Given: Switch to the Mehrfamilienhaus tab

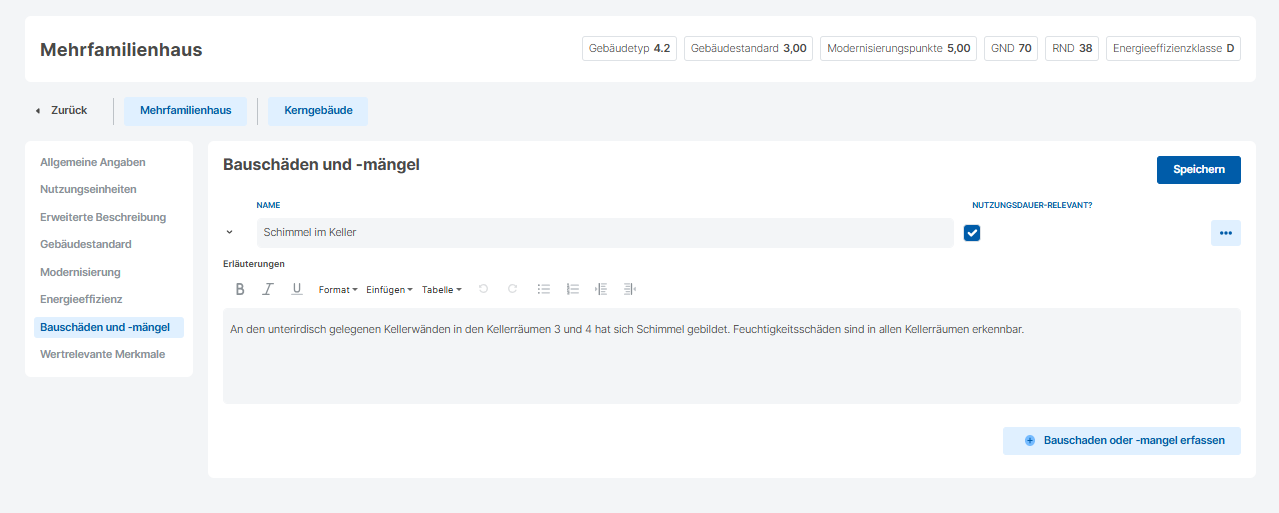Looking at the screenshot, I should [186, 111].
